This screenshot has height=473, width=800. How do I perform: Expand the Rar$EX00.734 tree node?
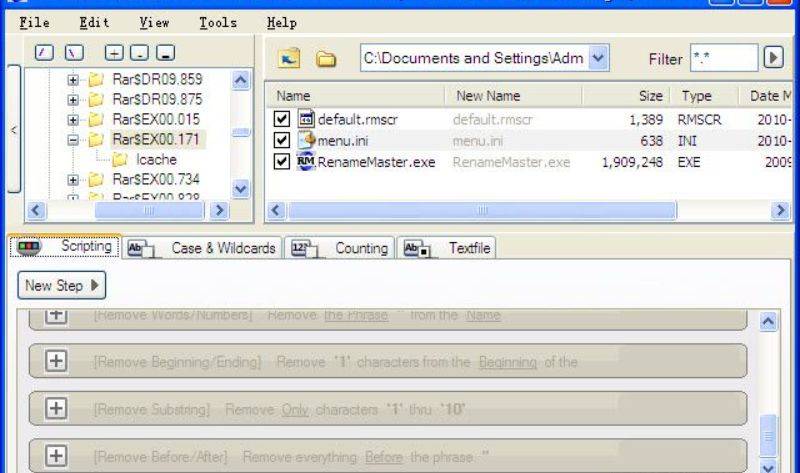point(73,180)
